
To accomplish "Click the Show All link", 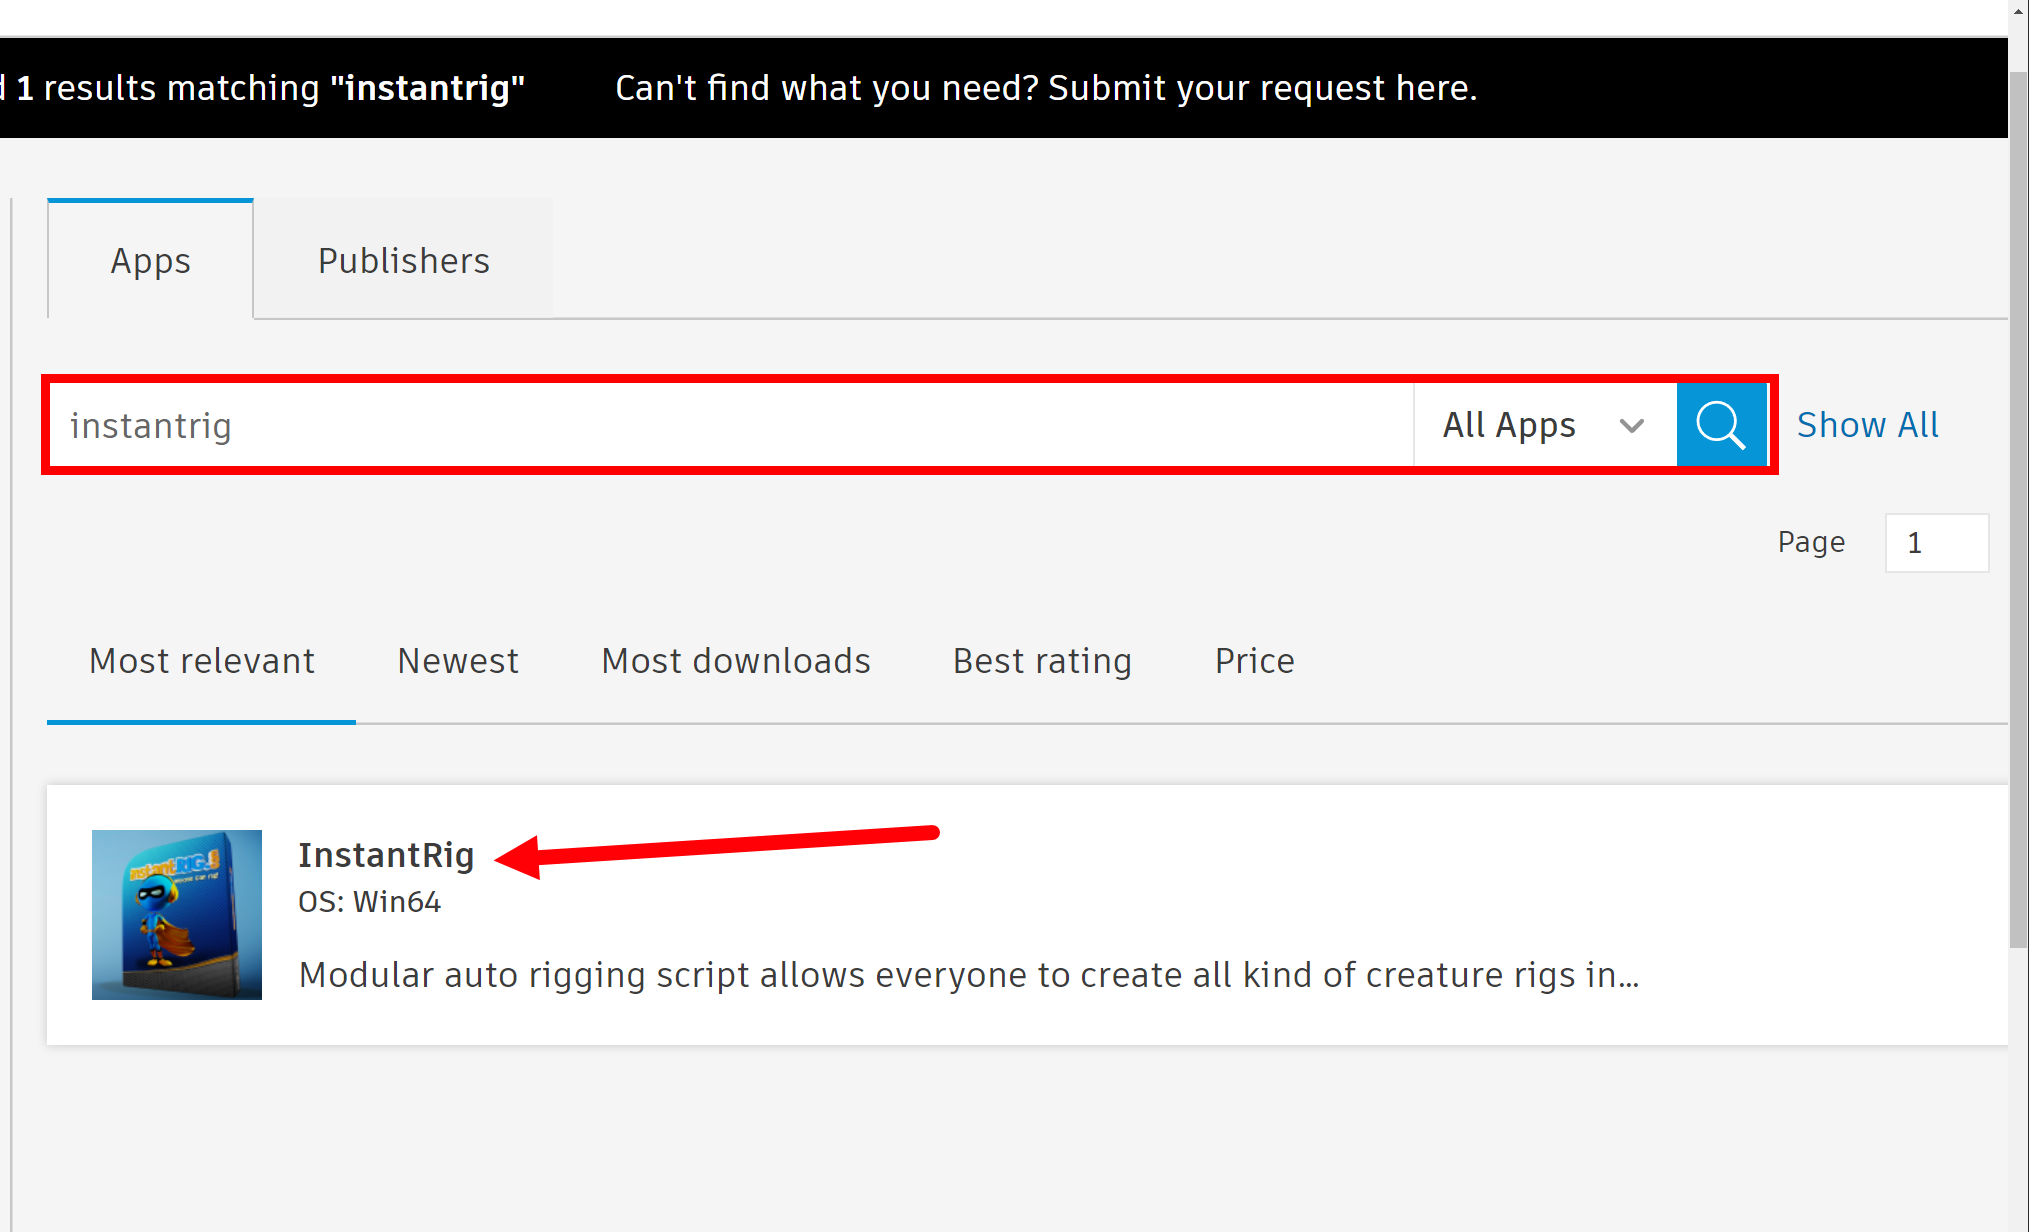I will click(x=1867, y=425).
